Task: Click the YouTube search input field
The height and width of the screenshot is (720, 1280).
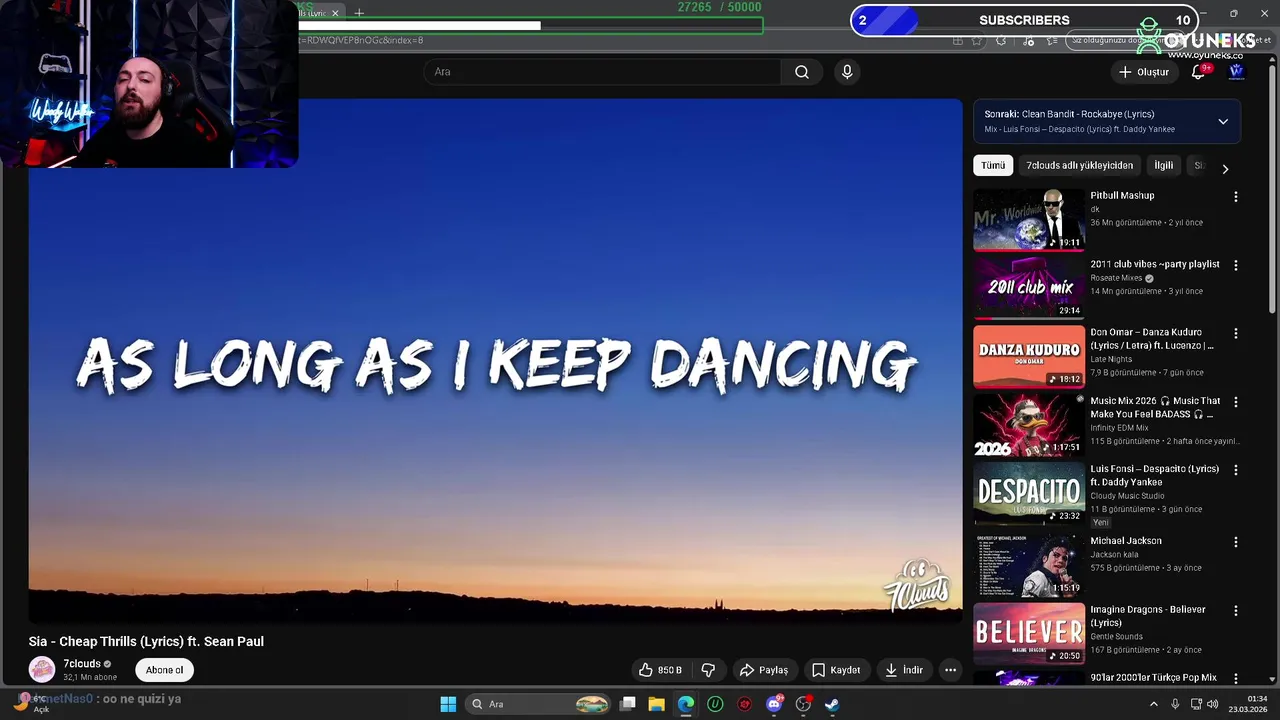Action: pos(602,72)
